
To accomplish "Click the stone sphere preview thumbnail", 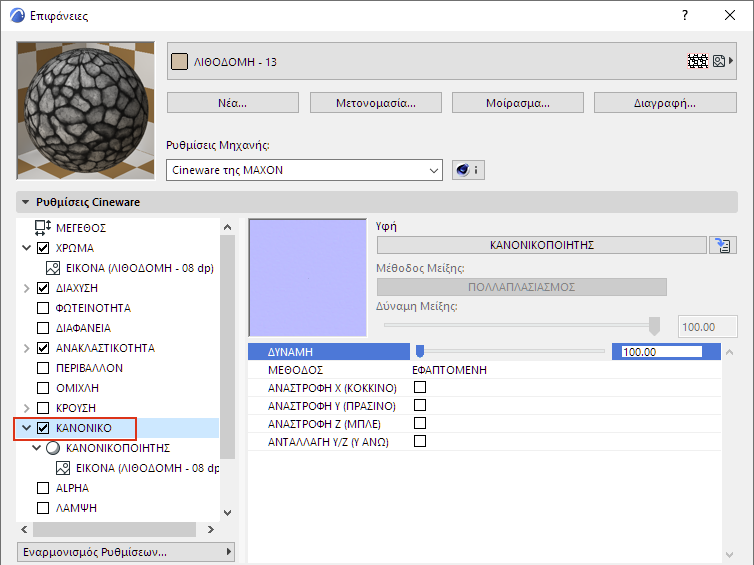I will [x=86, y=111].
